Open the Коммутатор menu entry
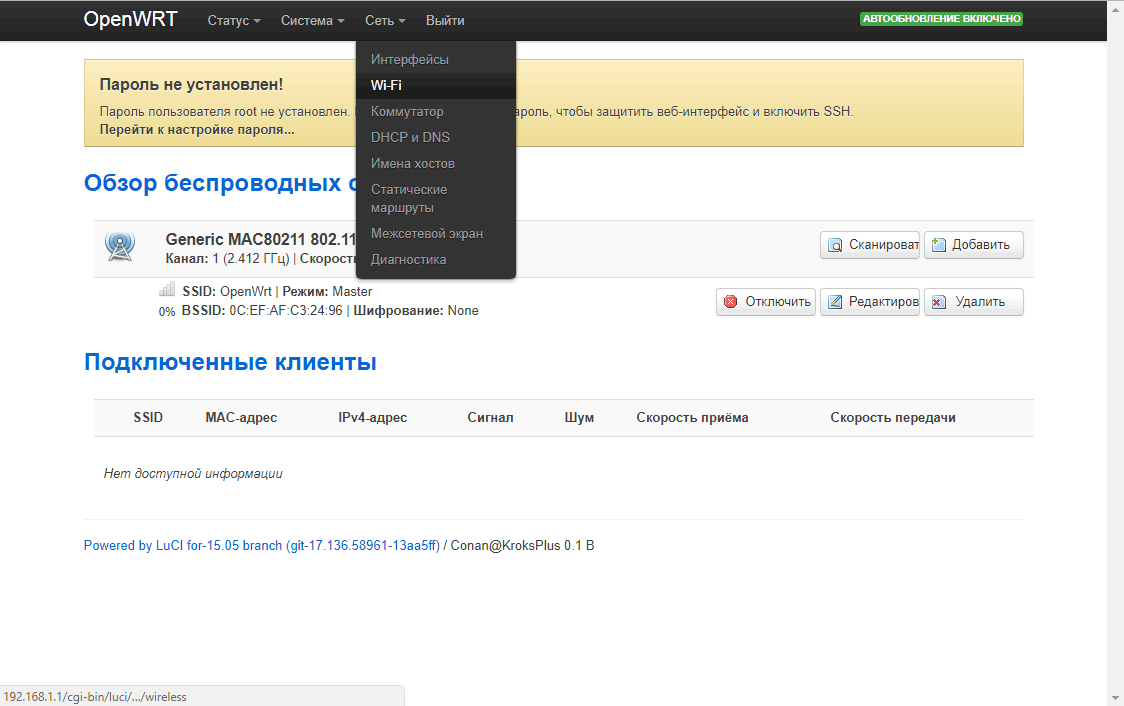Viewport: 1124px width, 706px height. coord(436,111)
